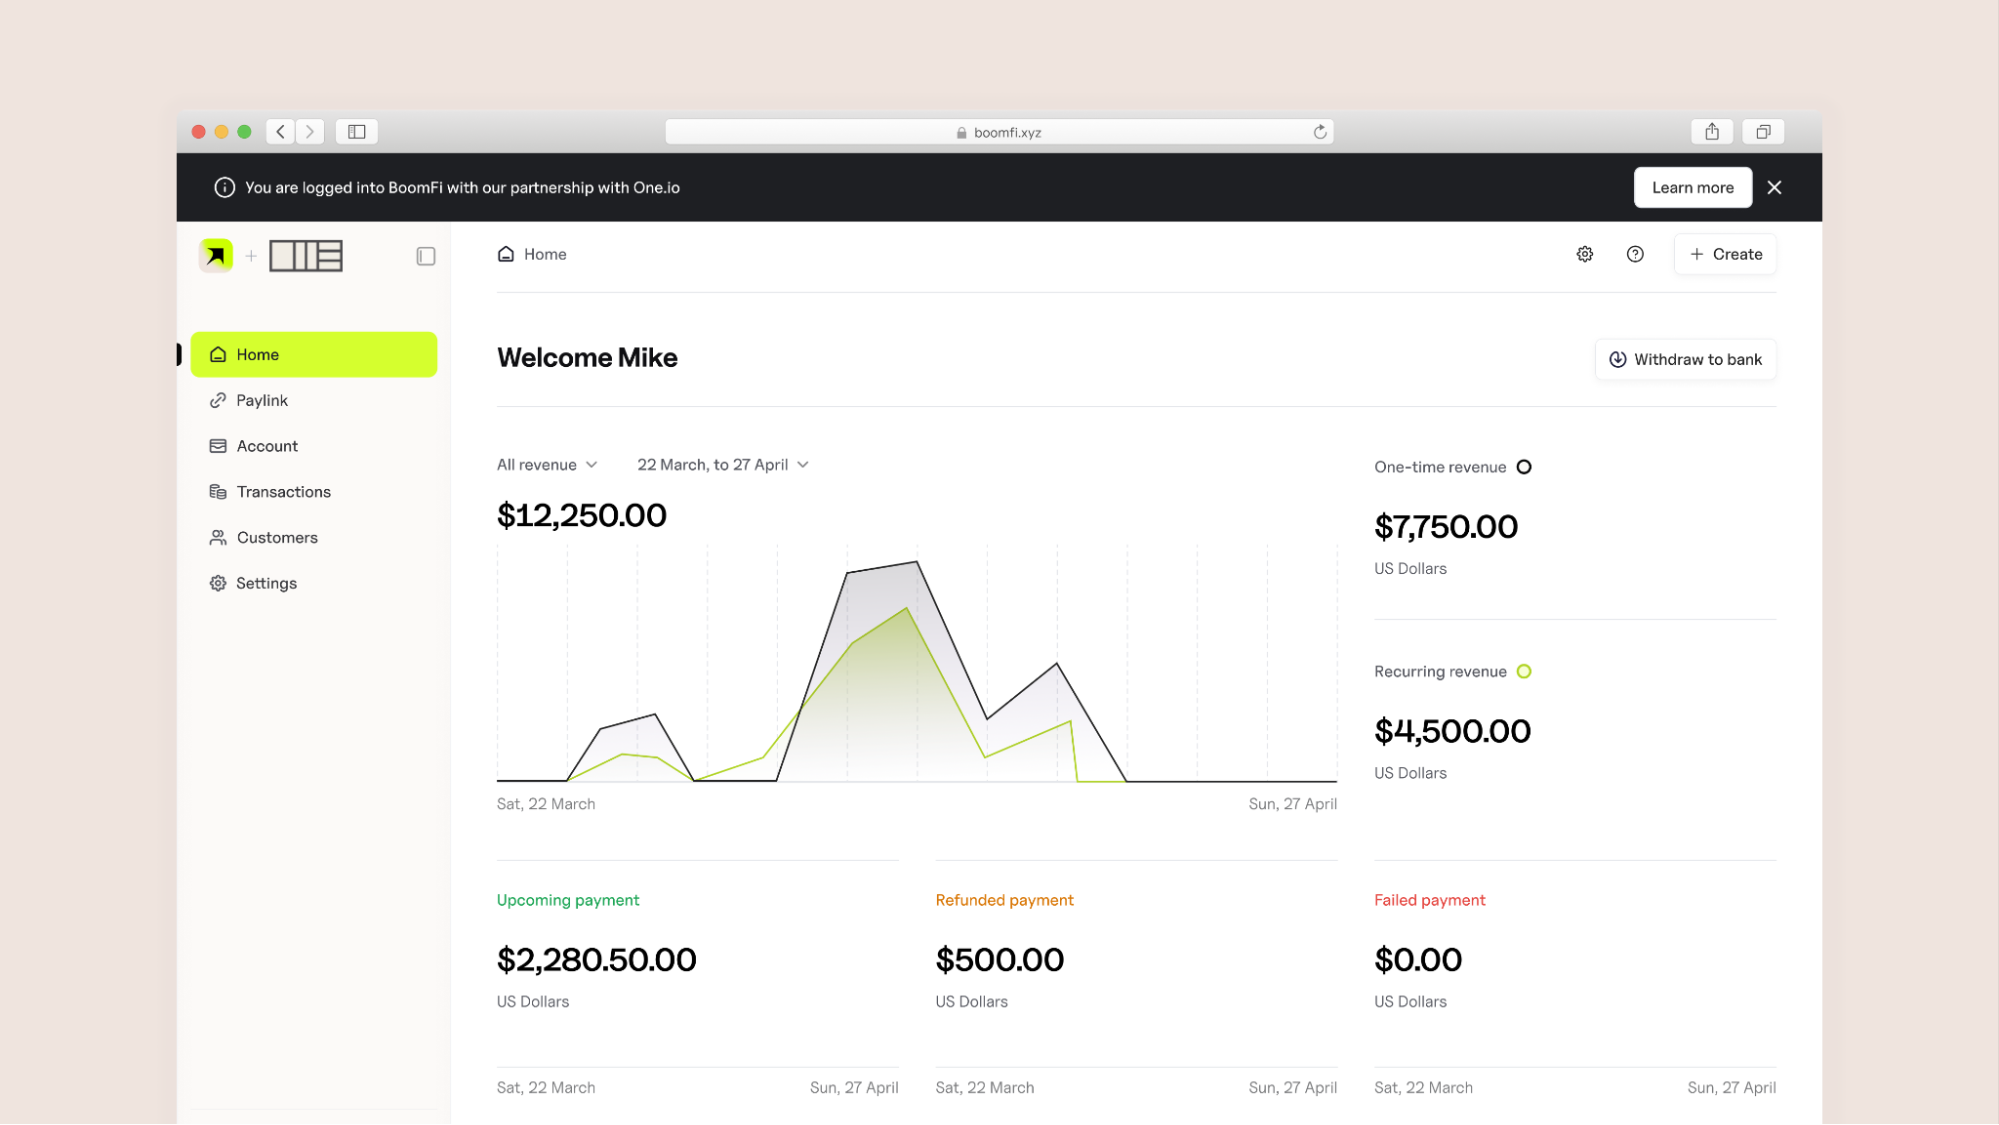
Task: Dismiss the One.io partnership banner
Action: (x=1774, y=188)
